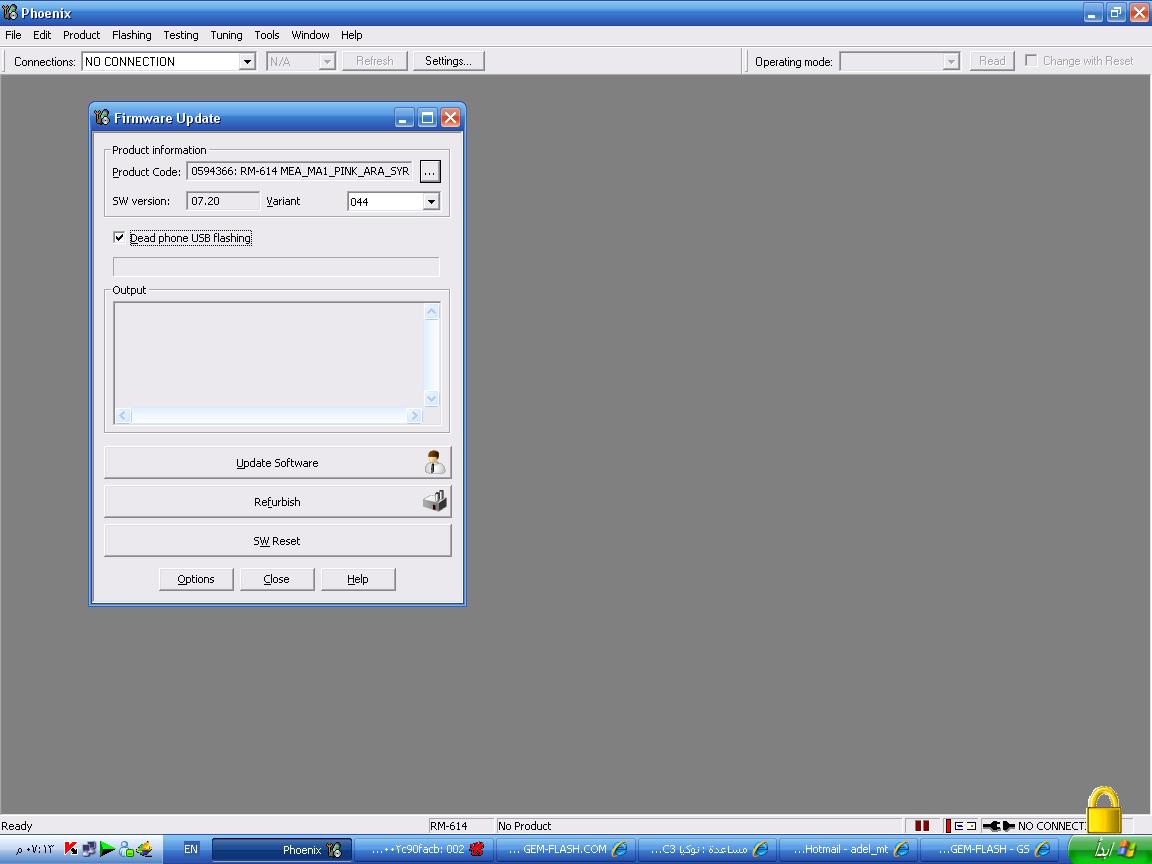Click No Product status bar text
The height and width of the screenshot is (864, 1152).
tap(525, 826)
